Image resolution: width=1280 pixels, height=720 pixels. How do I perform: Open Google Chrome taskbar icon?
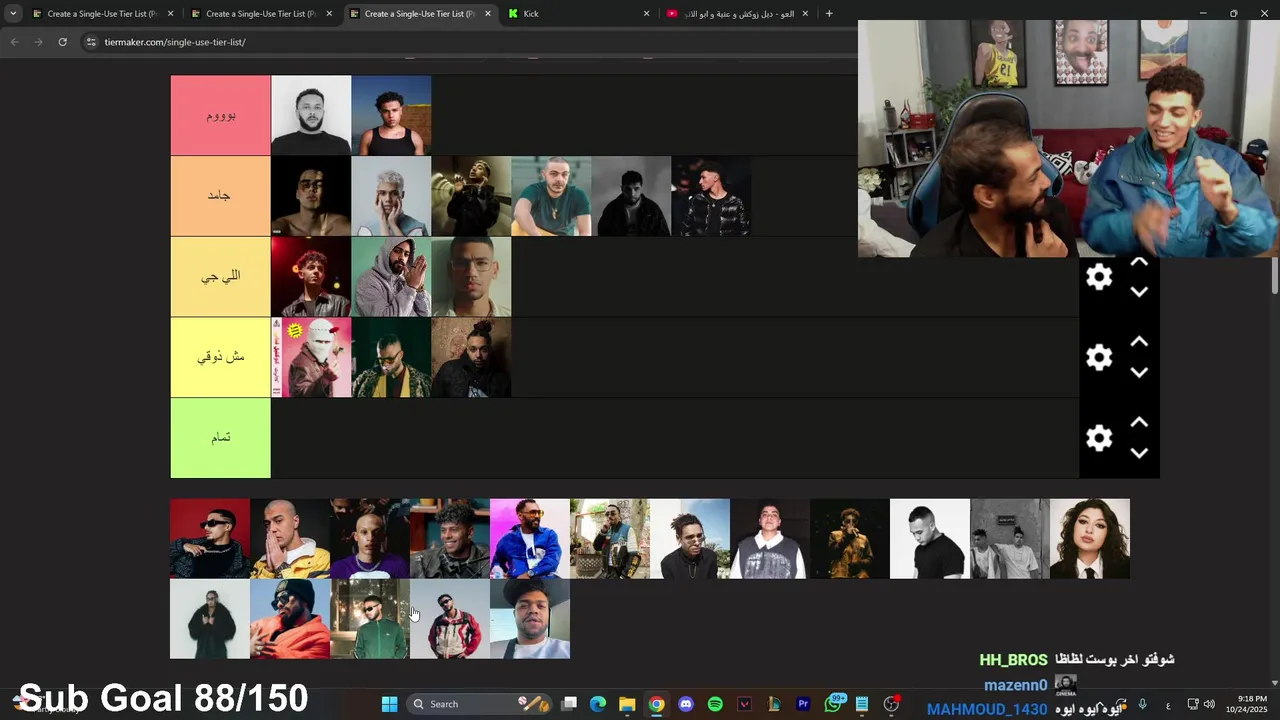click(656, 704)
